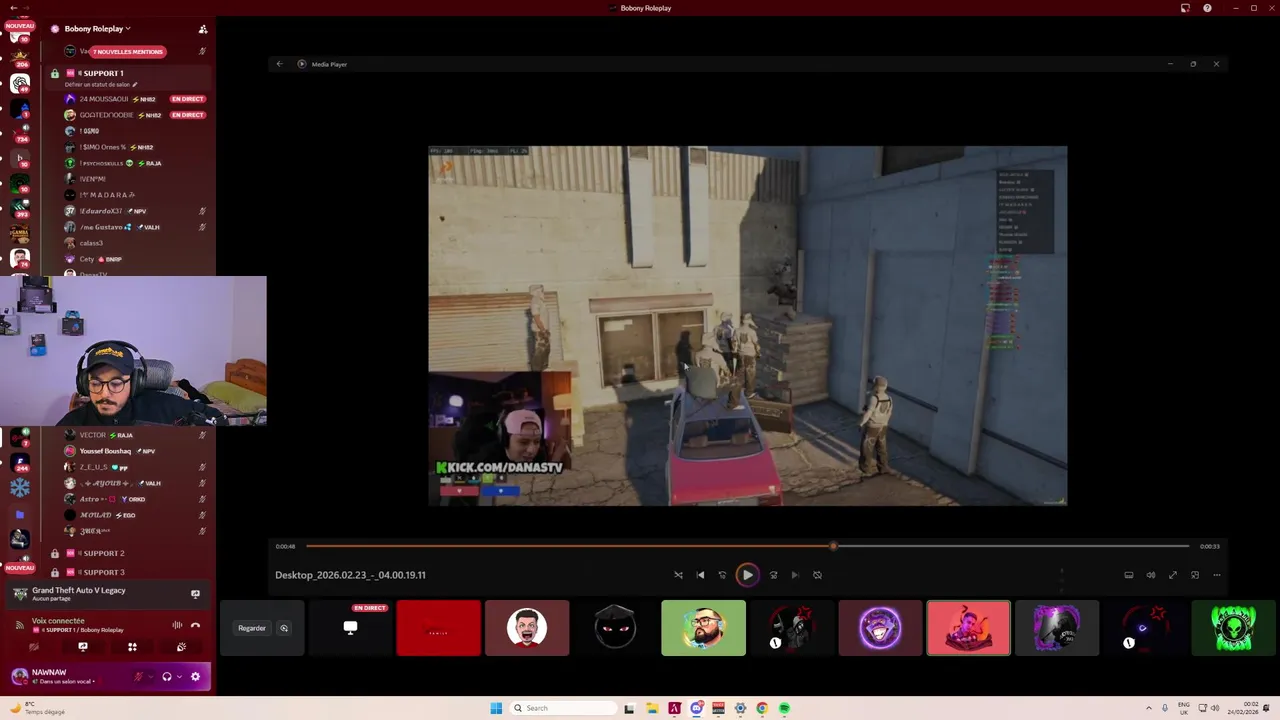
Task: Go back in Media Player window
Action: (279, 64)
